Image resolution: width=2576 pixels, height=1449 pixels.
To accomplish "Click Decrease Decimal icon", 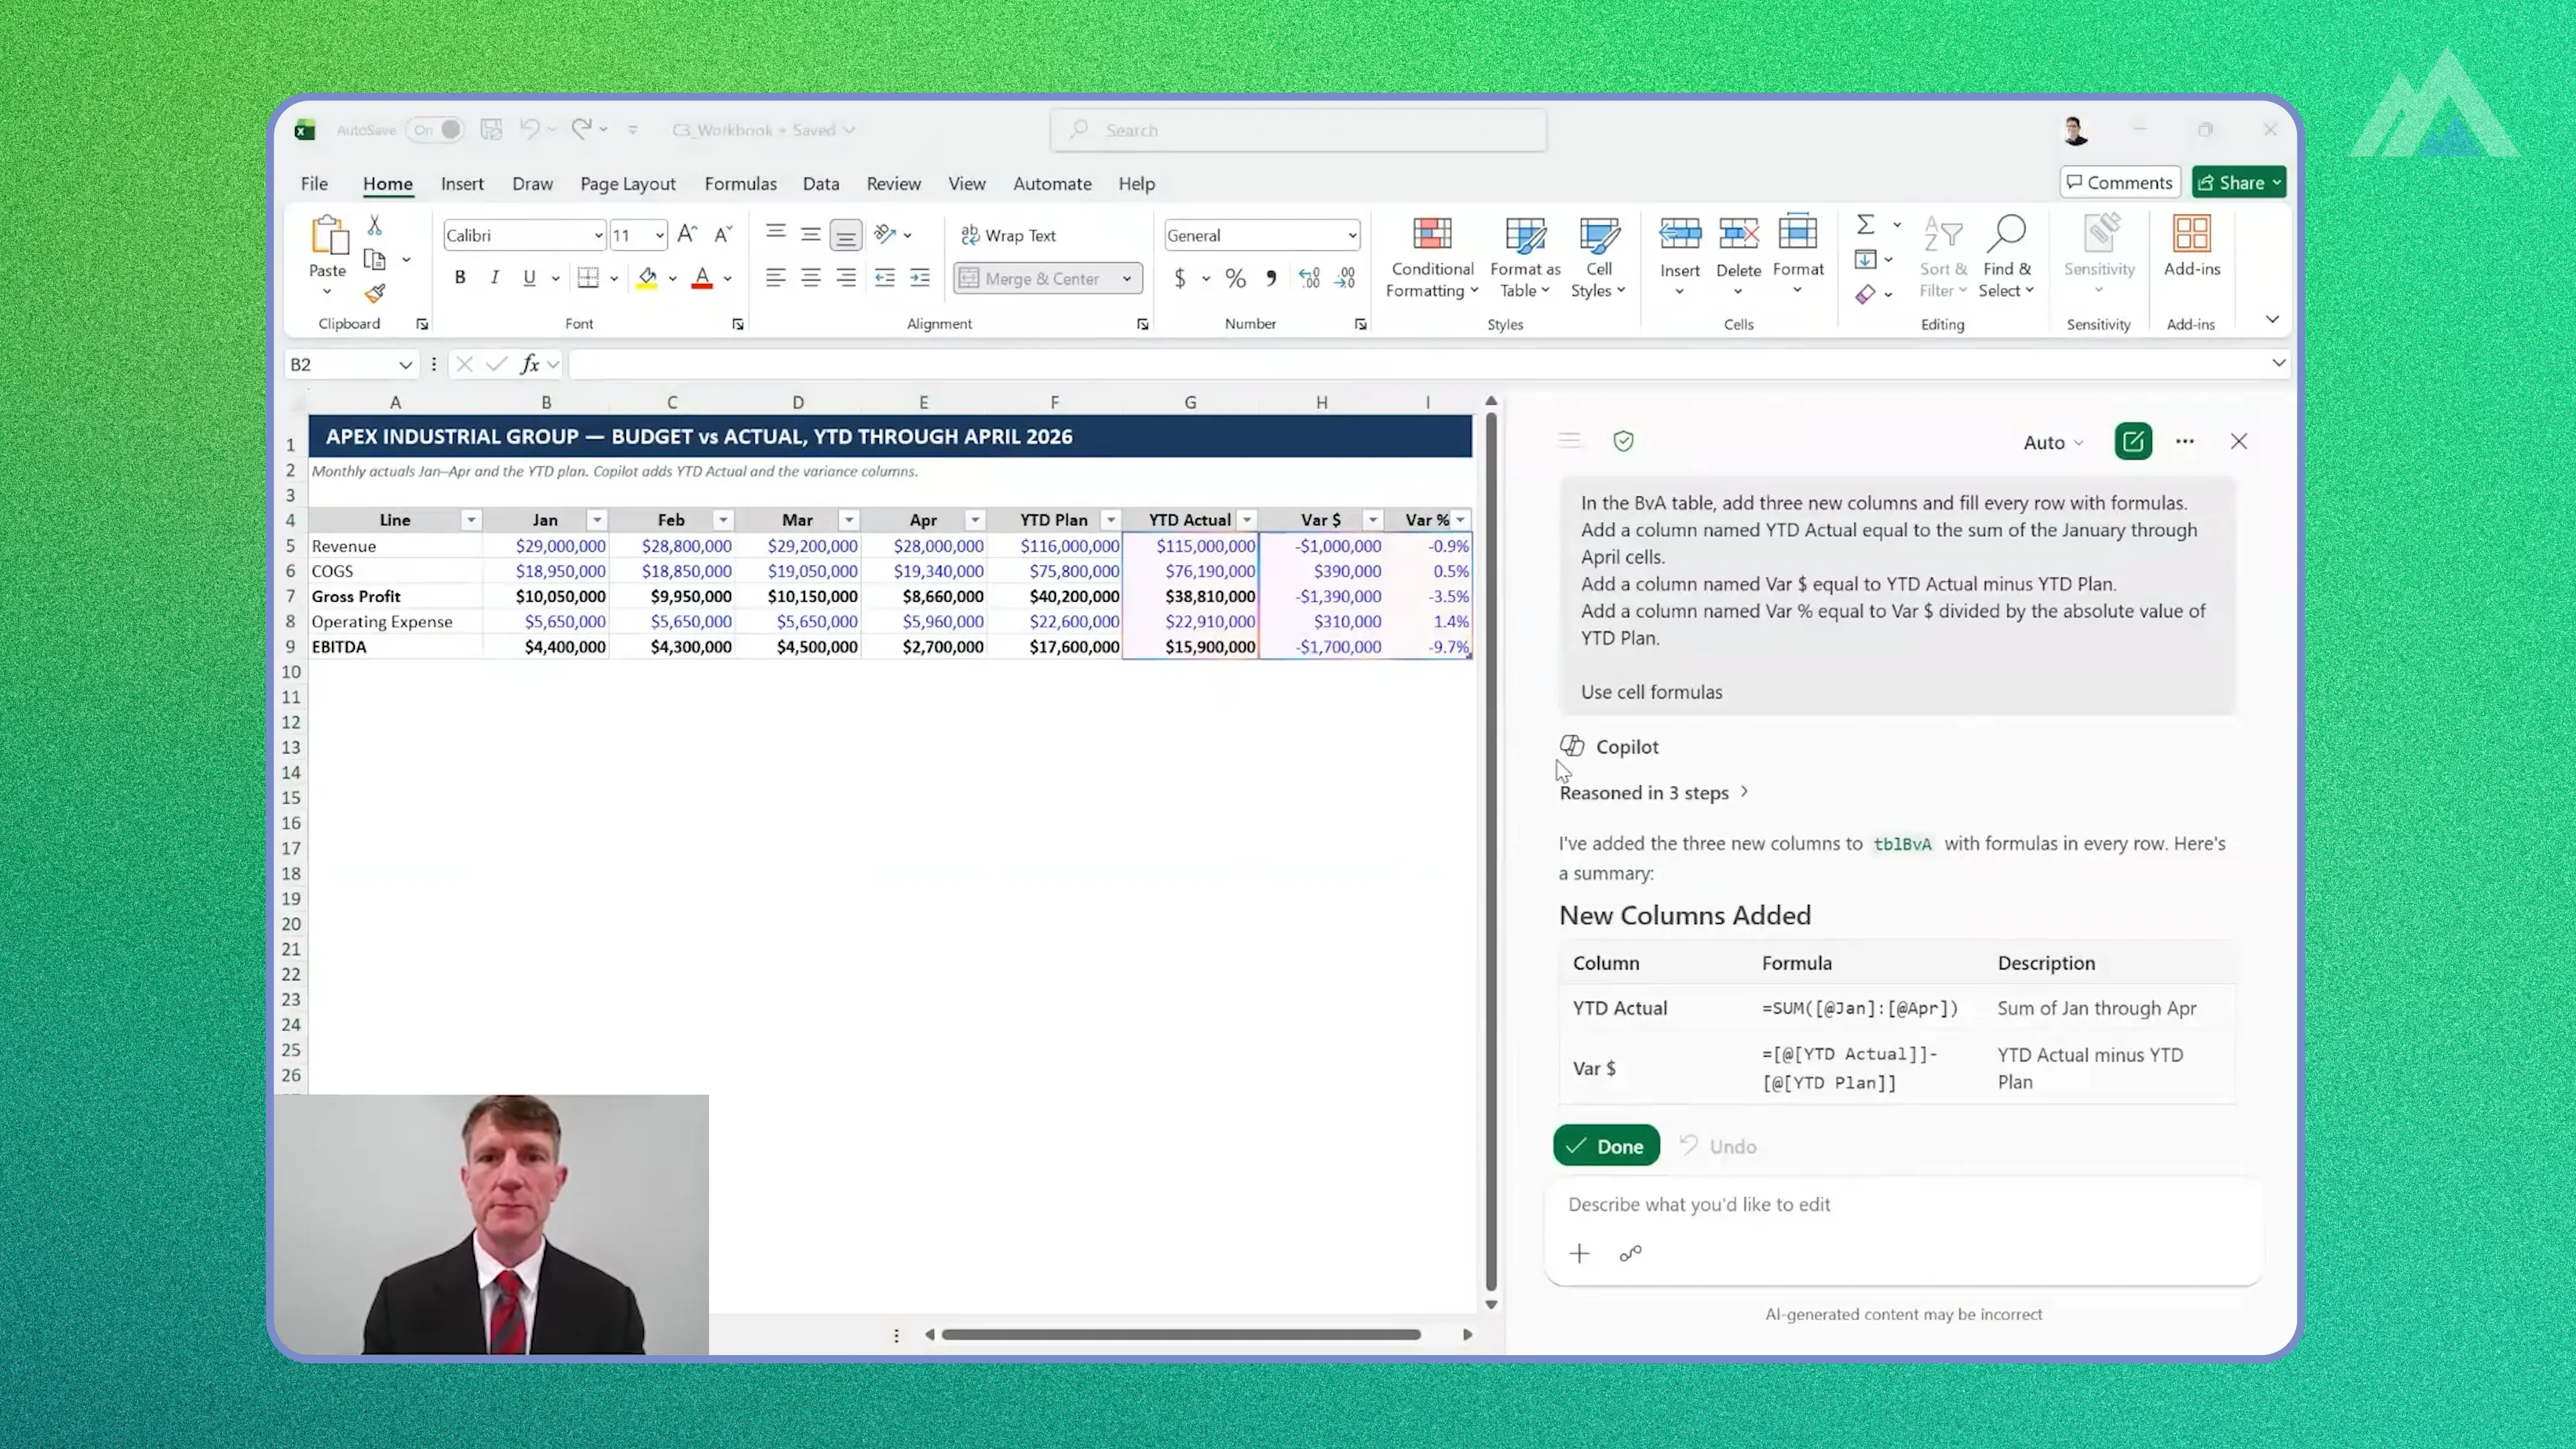I will (x=1345, y=278).
